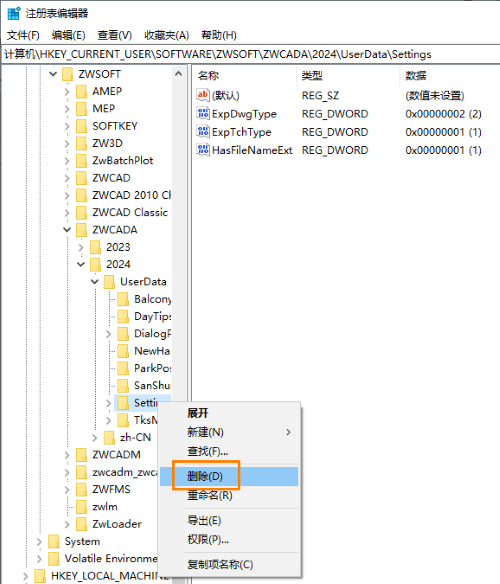Click the tree scrollbar up arrow
This screenshot has height=584, width=500.
tap(178, 74)
